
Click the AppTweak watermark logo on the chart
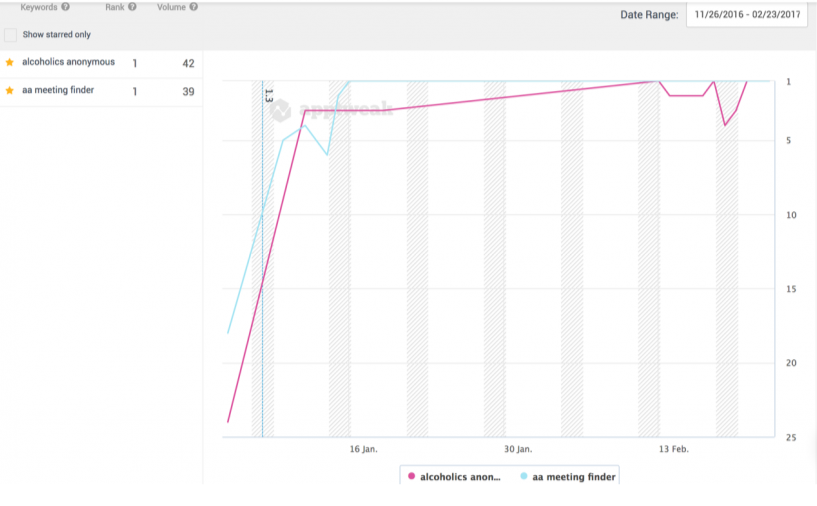point(332,109)
